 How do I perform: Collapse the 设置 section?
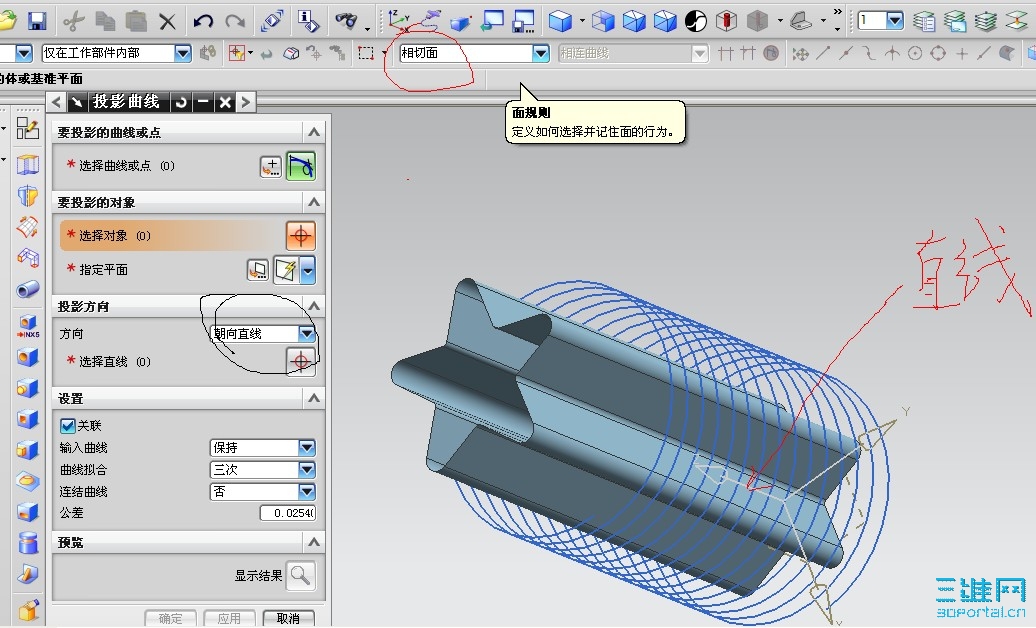(x=314, y=398)
